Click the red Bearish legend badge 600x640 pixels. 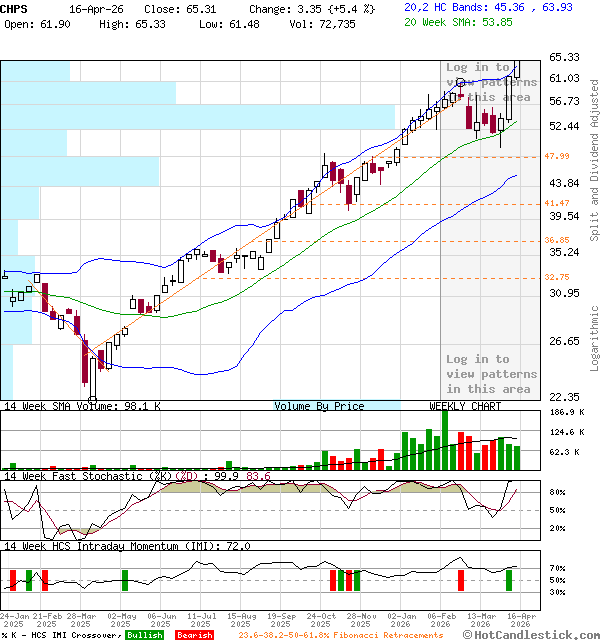tap(193, 634)
